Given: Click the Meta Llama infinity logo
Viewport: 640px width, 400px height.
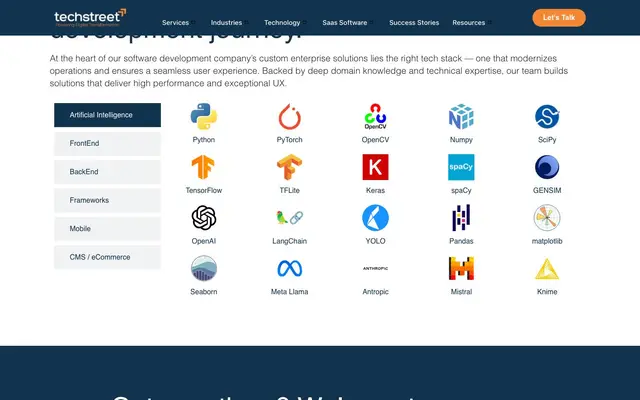Looking at the screenshot, I should [289, 268].
